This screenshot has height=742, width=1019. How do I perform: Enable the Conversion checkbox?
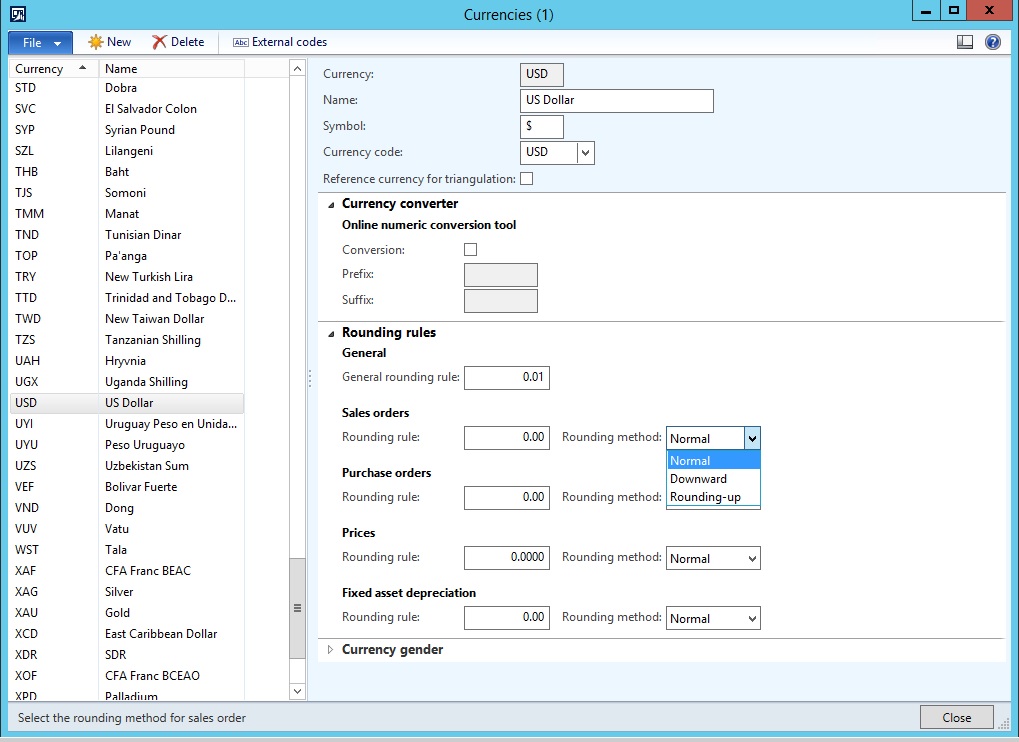[x=471, y=250]
